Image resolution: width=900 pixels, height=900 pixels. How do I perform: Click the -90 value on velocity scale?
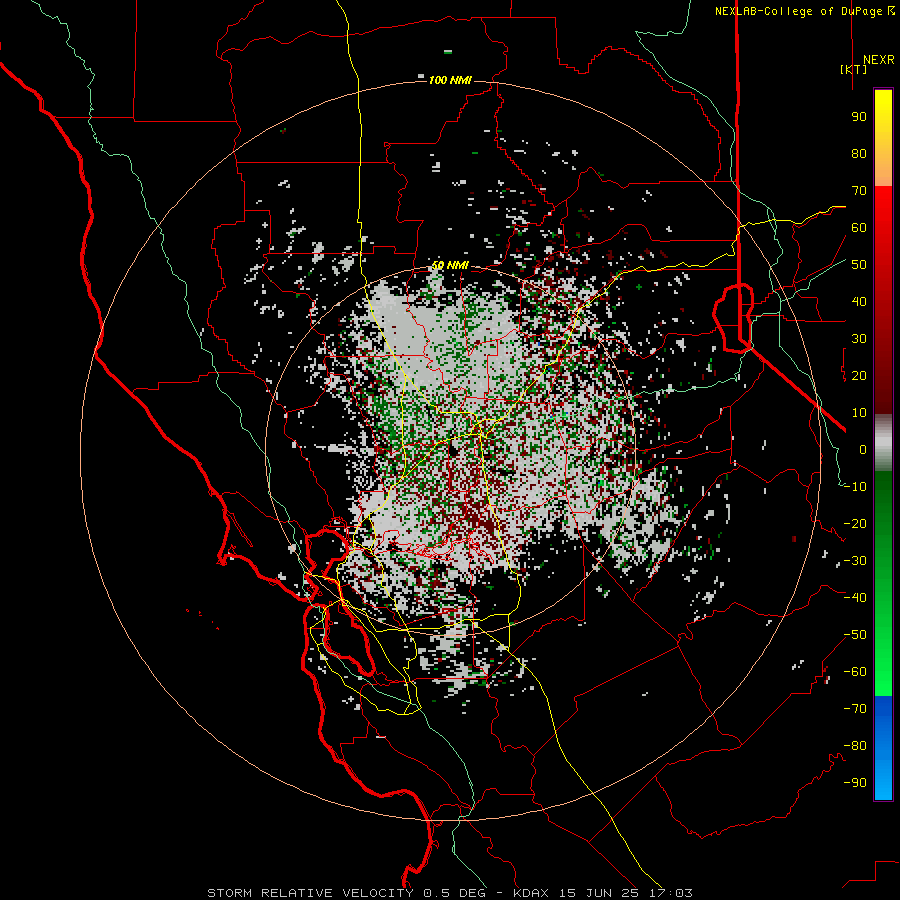(x=855, y=783)
